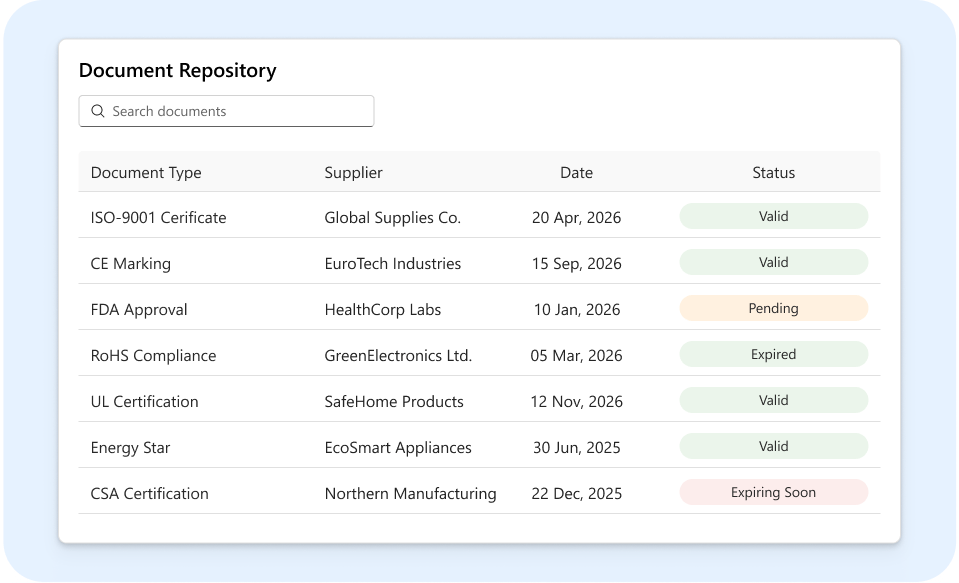Select the CE Marking document
Viewport: 959px width, 583px height.
point(130,263)
